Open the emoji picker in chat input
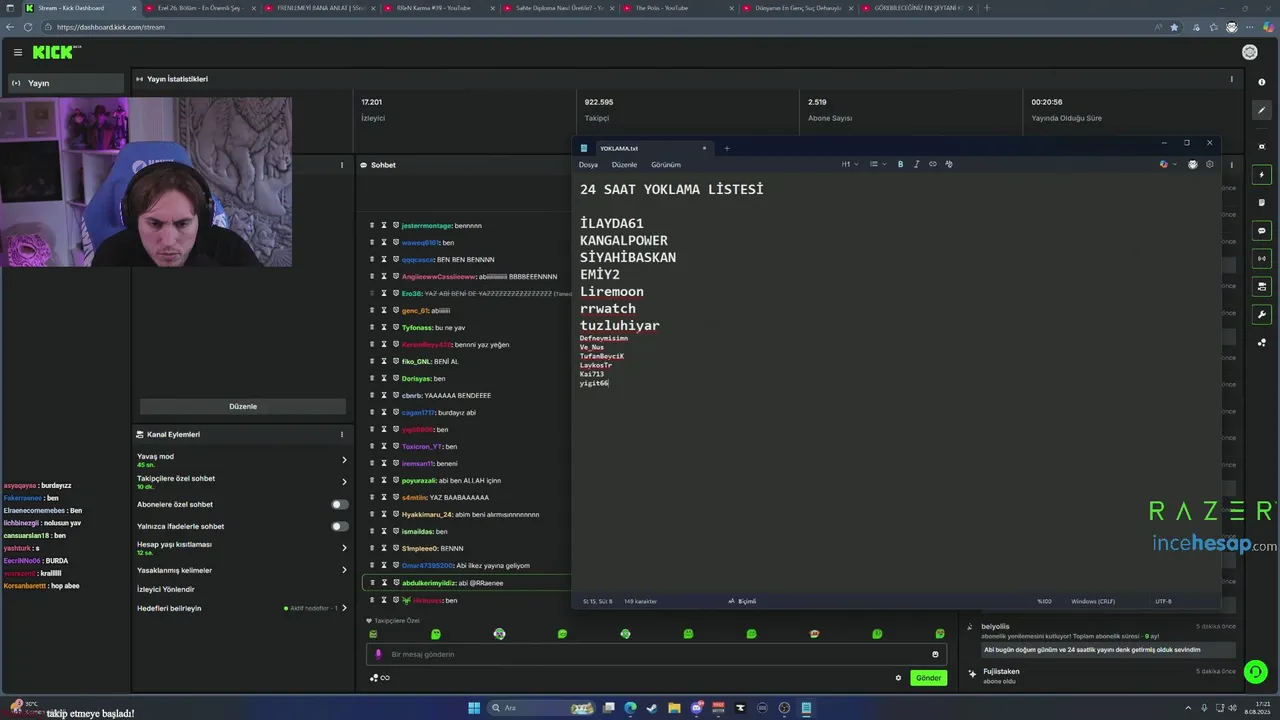1280x720 pixels. point(935,654)
